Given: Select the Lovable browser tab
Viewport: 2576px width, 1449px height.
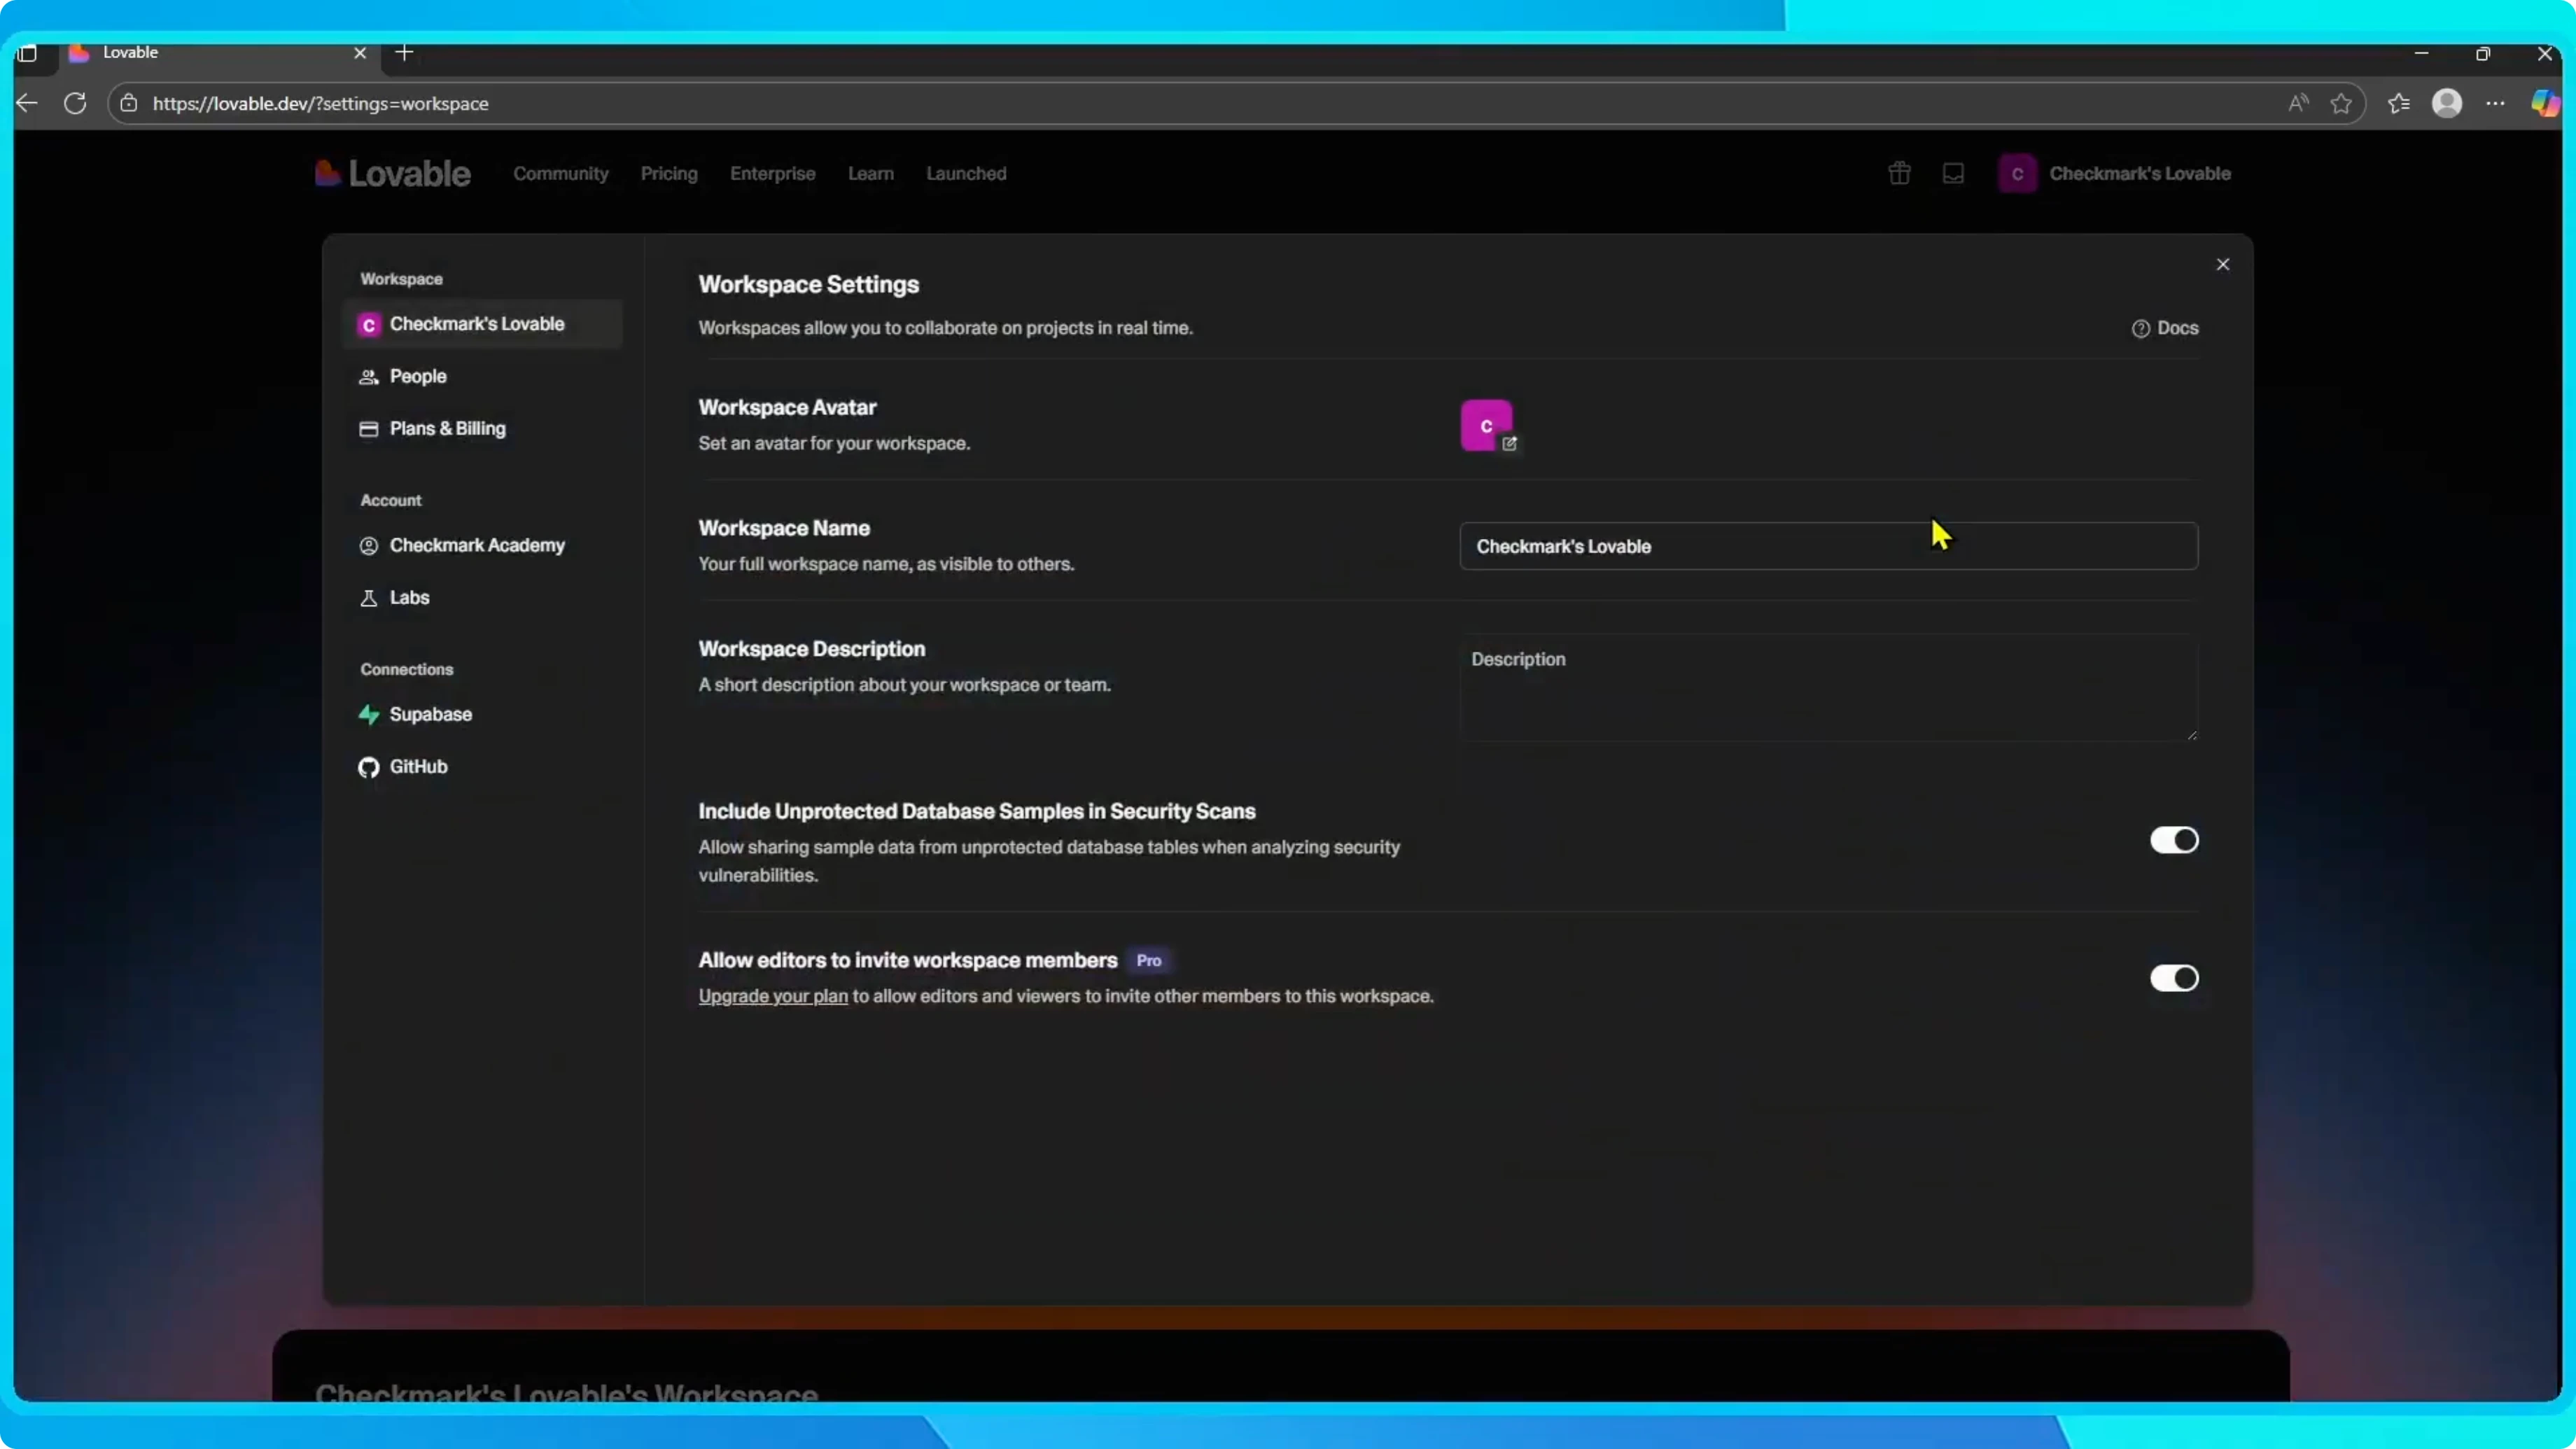Looking at the screenshot, I should tap(218, 53).
